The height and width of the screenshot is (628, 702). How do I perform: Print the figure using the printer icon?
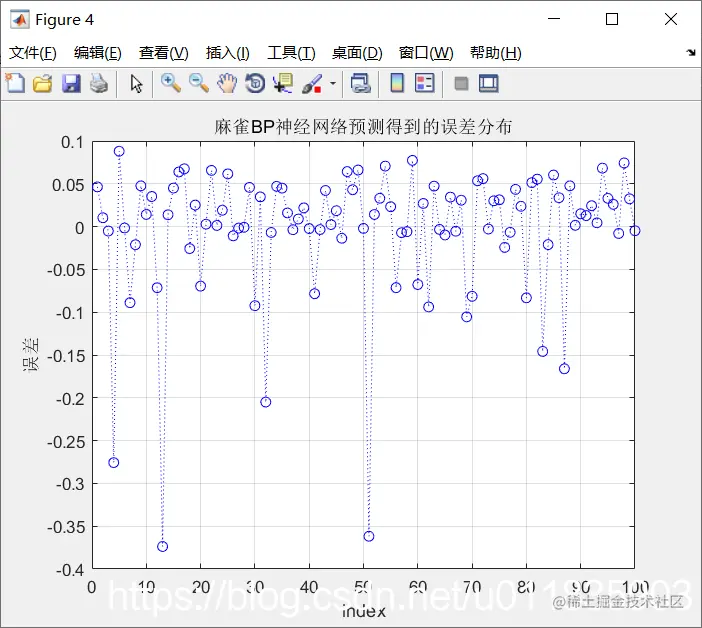(98, 84)
